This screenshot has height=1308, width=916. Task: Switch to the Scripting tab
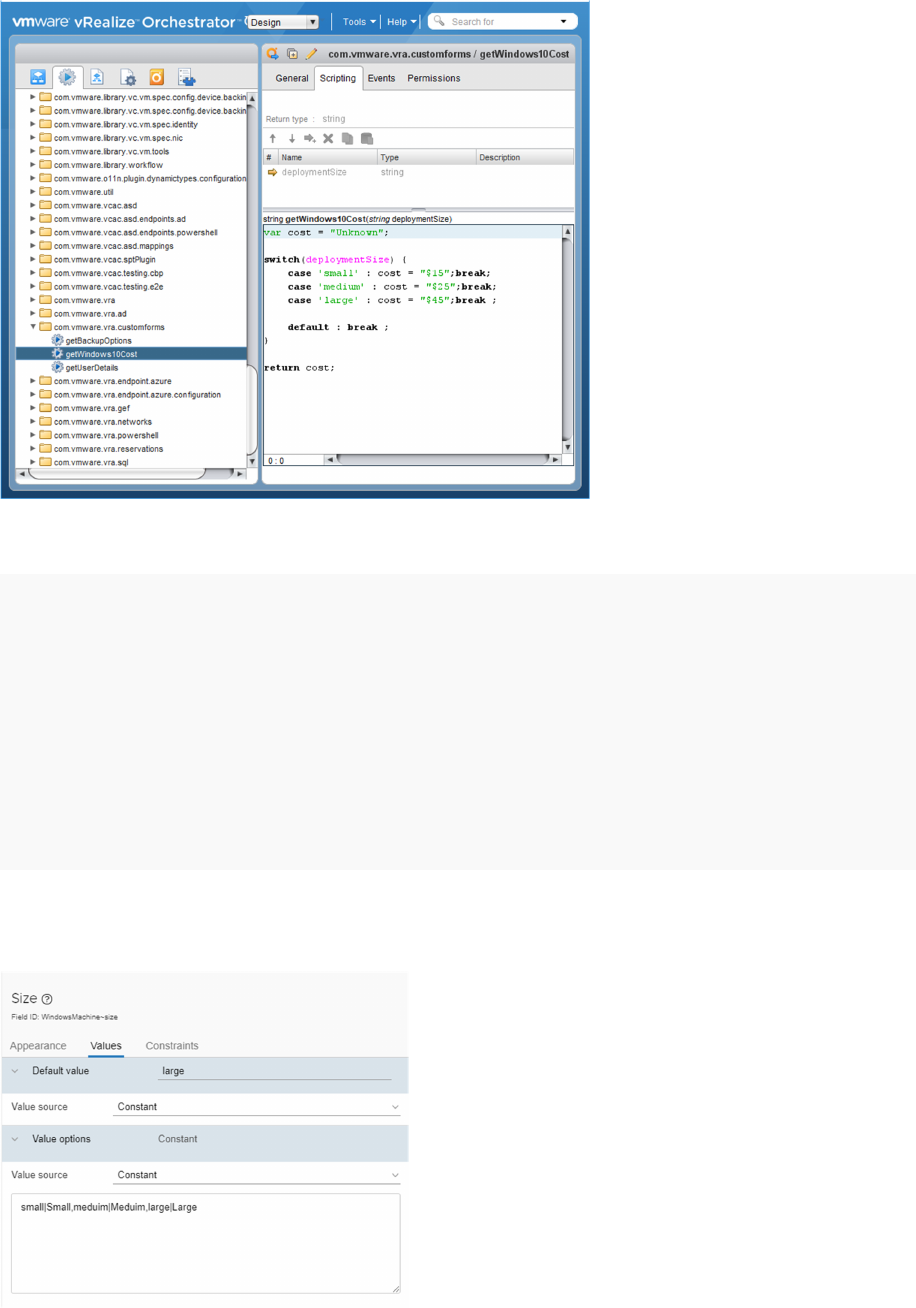pos(338,78)
